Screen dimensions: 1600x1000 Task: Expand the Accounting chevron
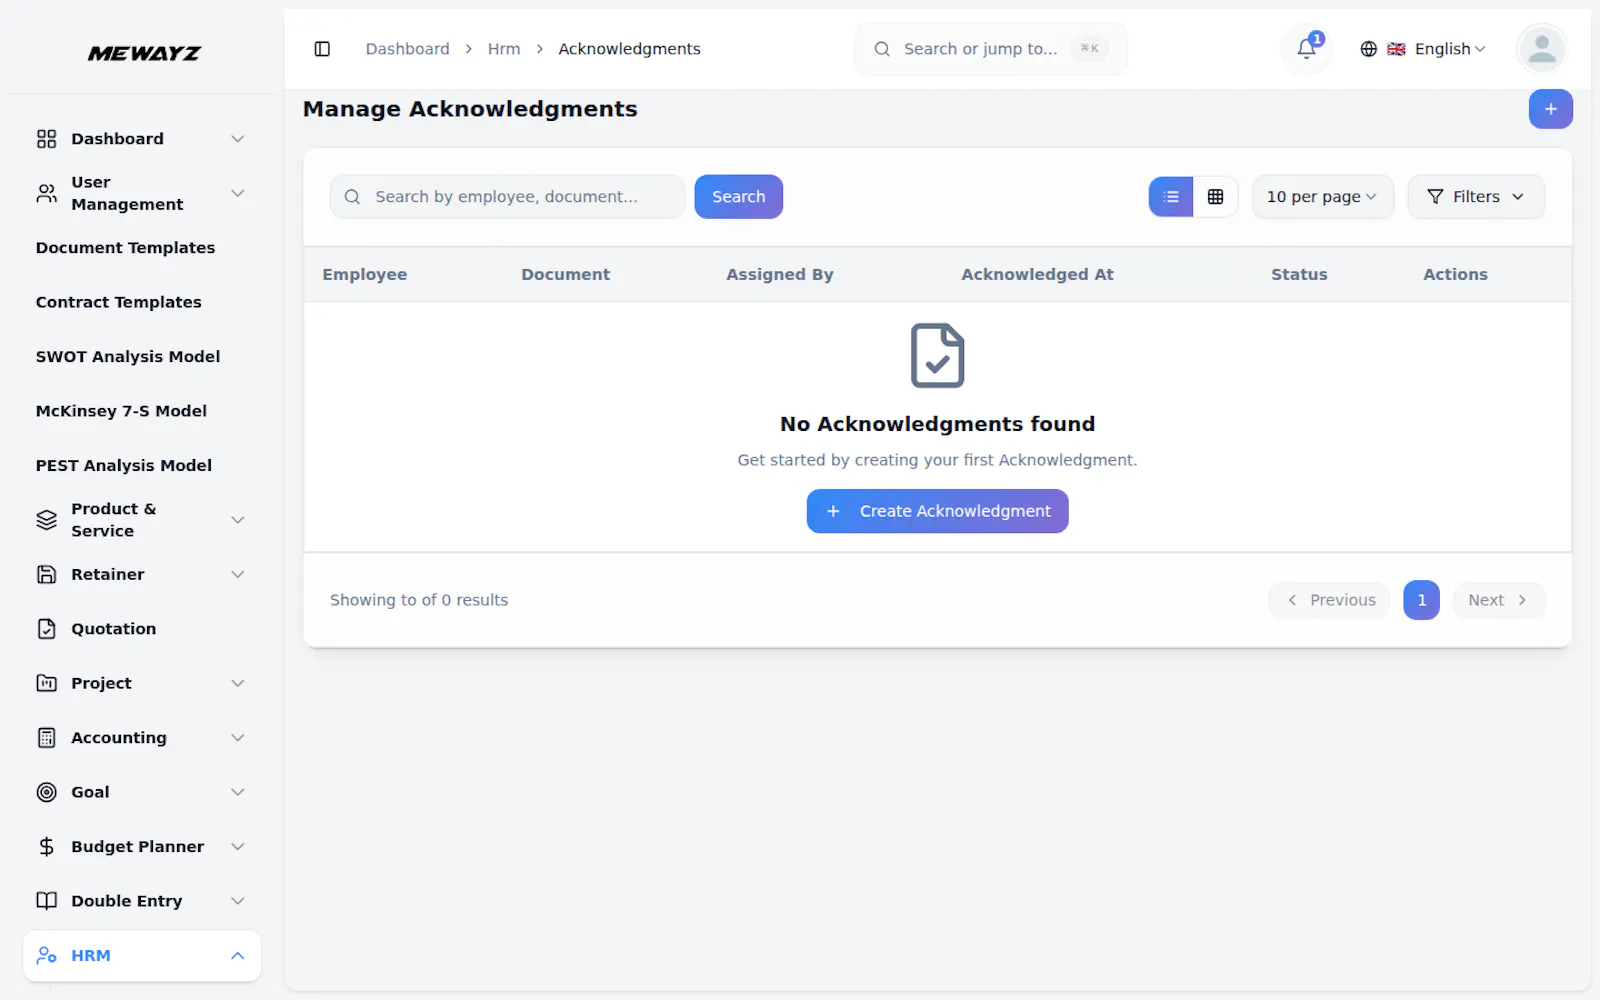[x=238, y=738]
